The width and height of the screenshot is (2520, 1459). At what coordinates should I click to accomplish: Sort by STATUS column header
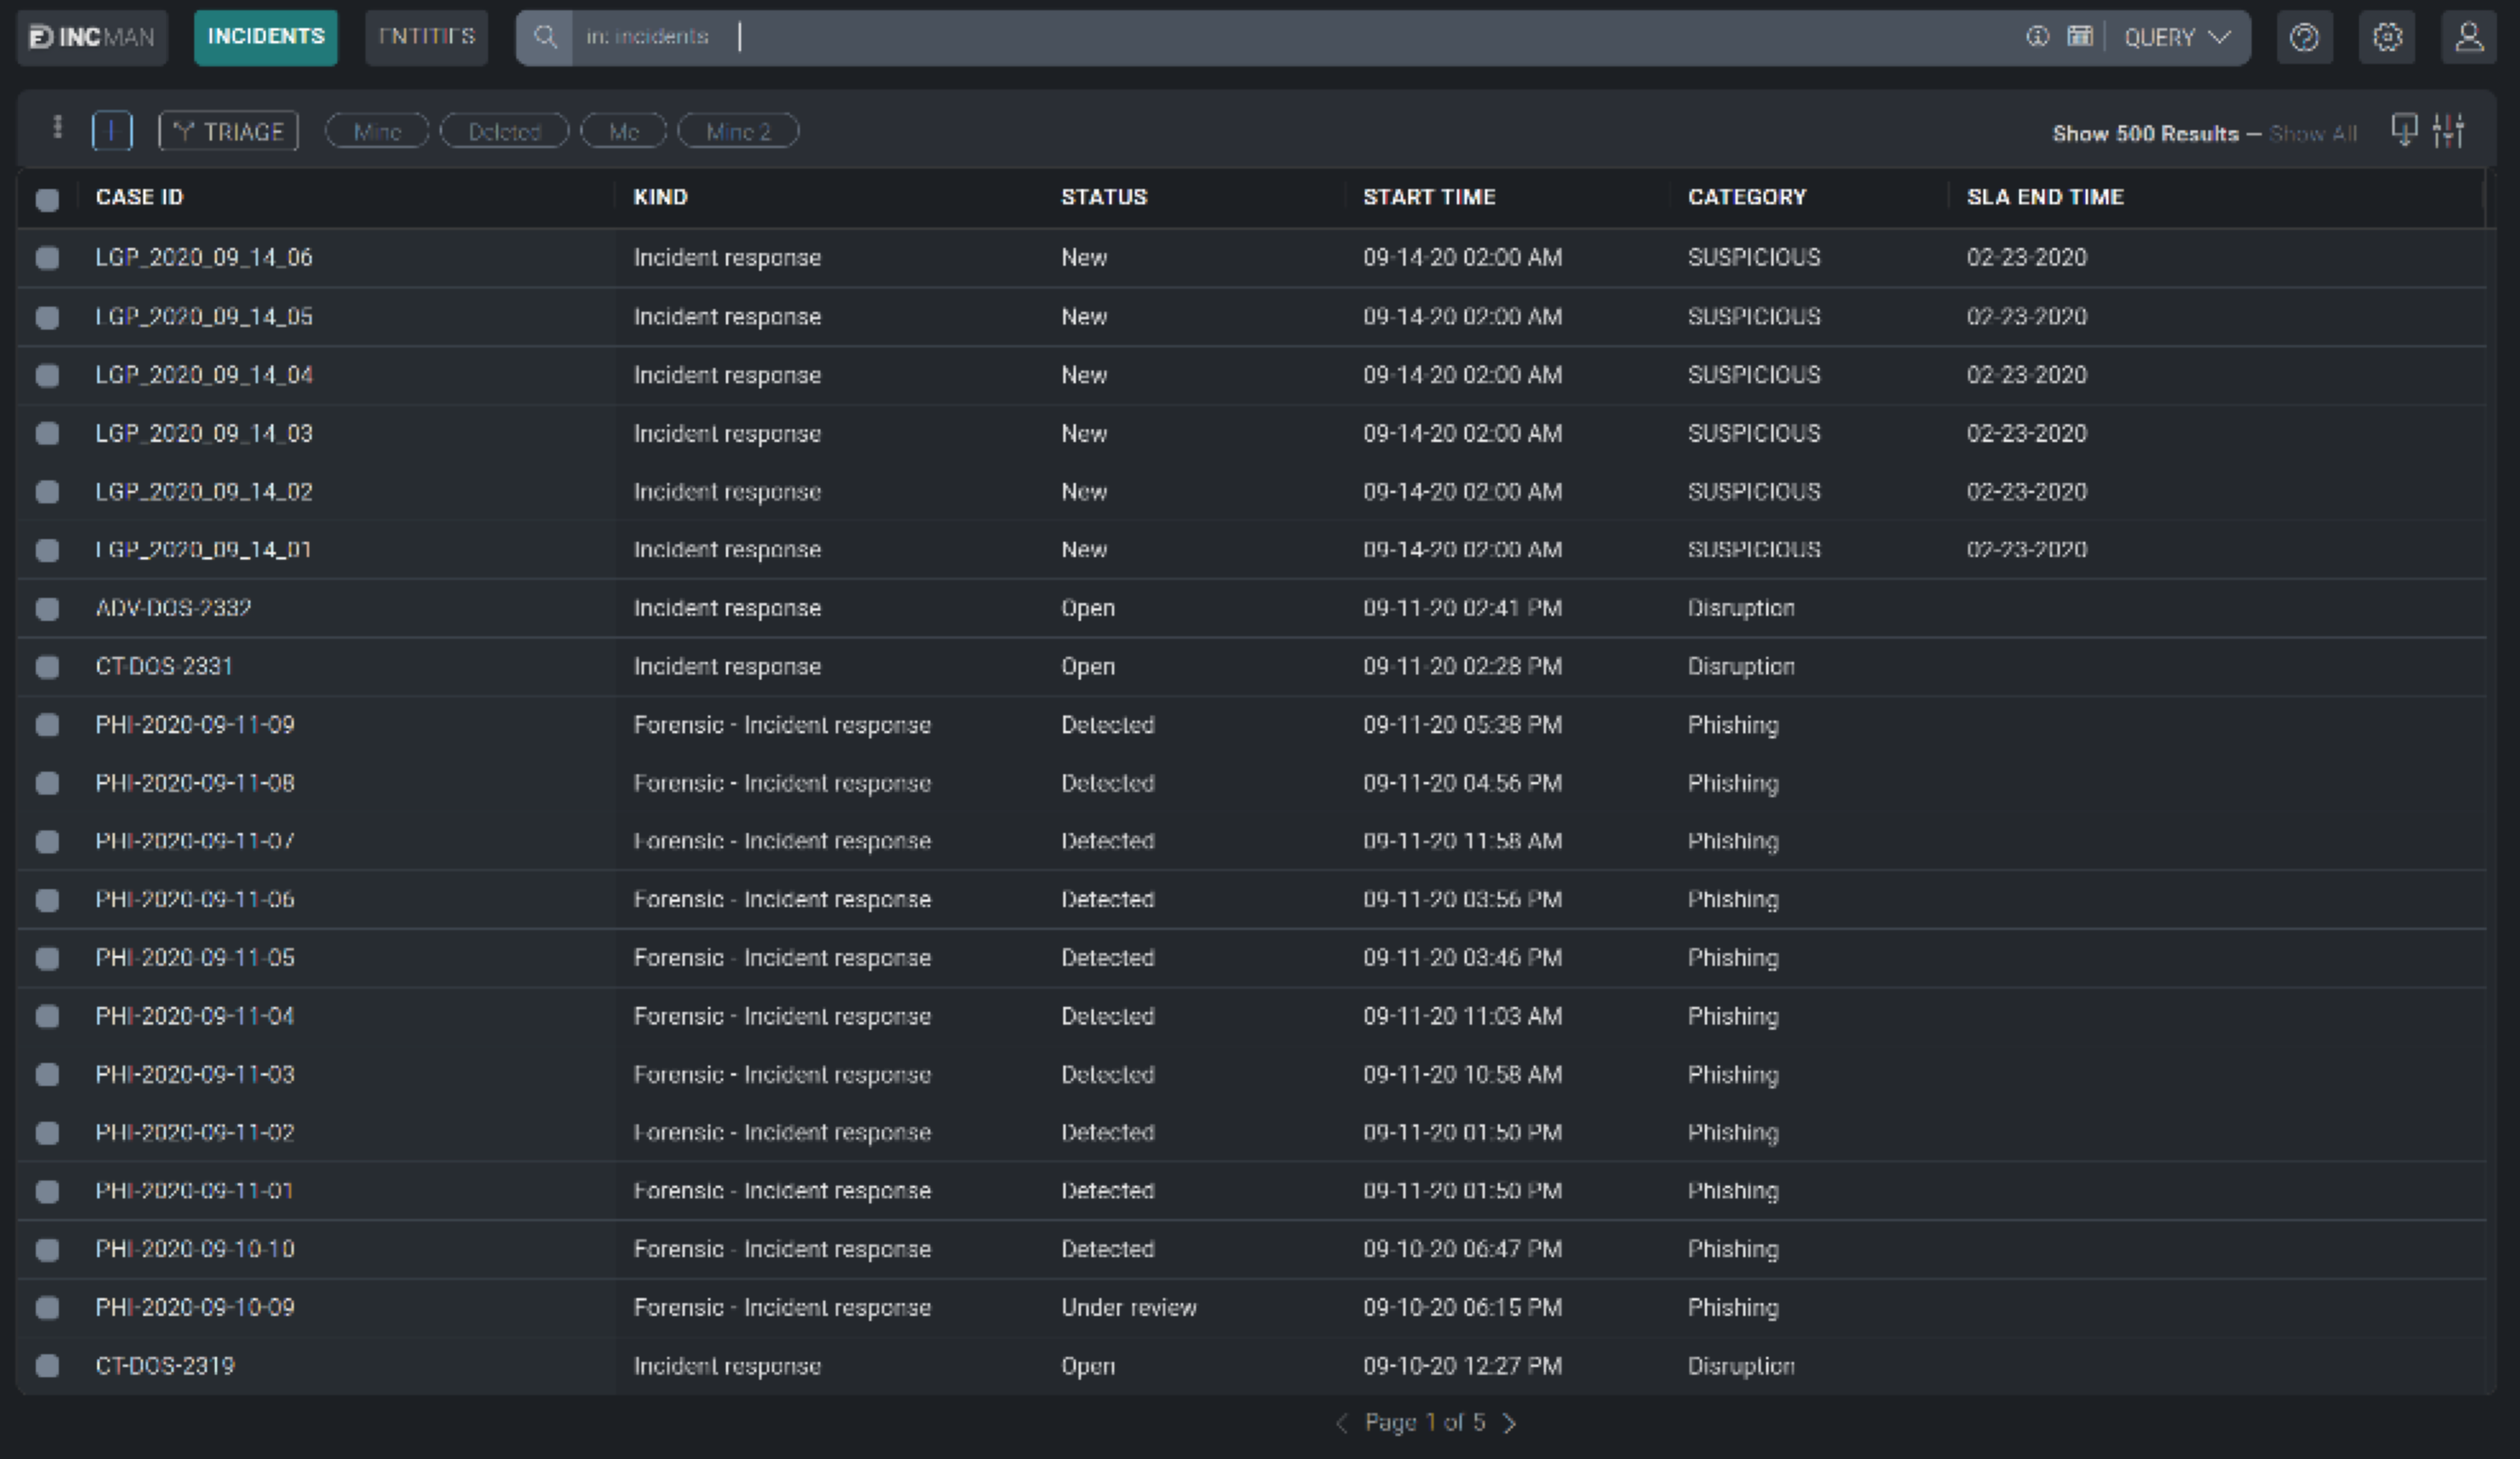(1104, 197)
